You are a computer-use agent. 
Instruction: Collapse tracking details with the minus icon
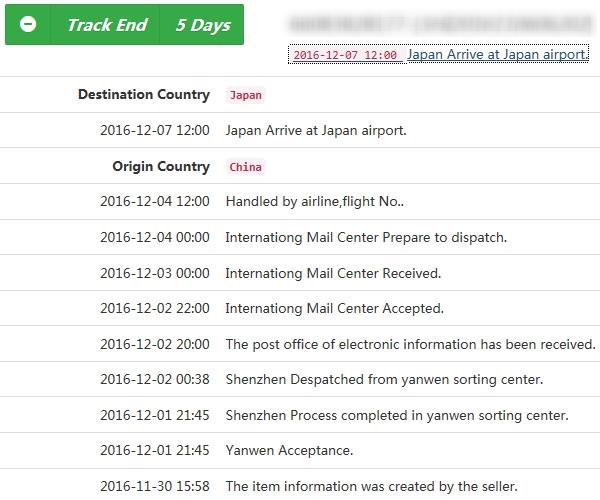click(28, 24)
